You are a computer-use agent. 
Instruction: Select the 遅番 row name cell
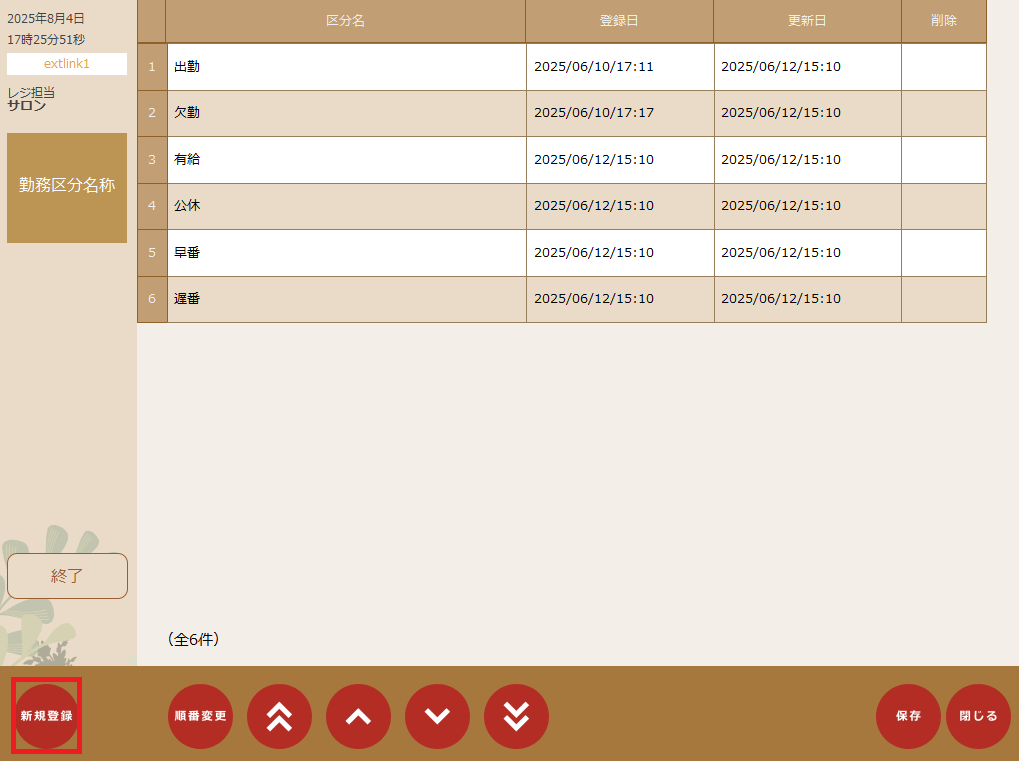[x=346, y=299]
